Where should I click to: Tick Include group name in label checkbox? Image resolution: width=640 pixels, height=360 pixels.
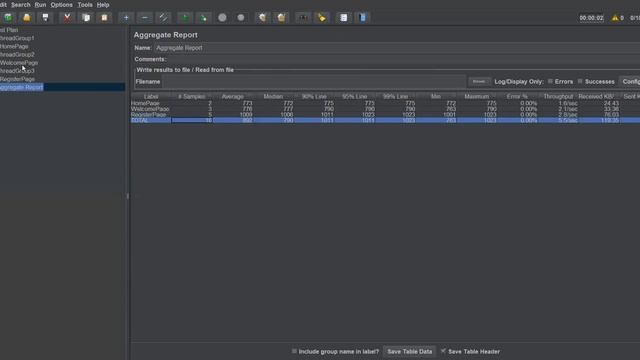click(x=294, y=351)
